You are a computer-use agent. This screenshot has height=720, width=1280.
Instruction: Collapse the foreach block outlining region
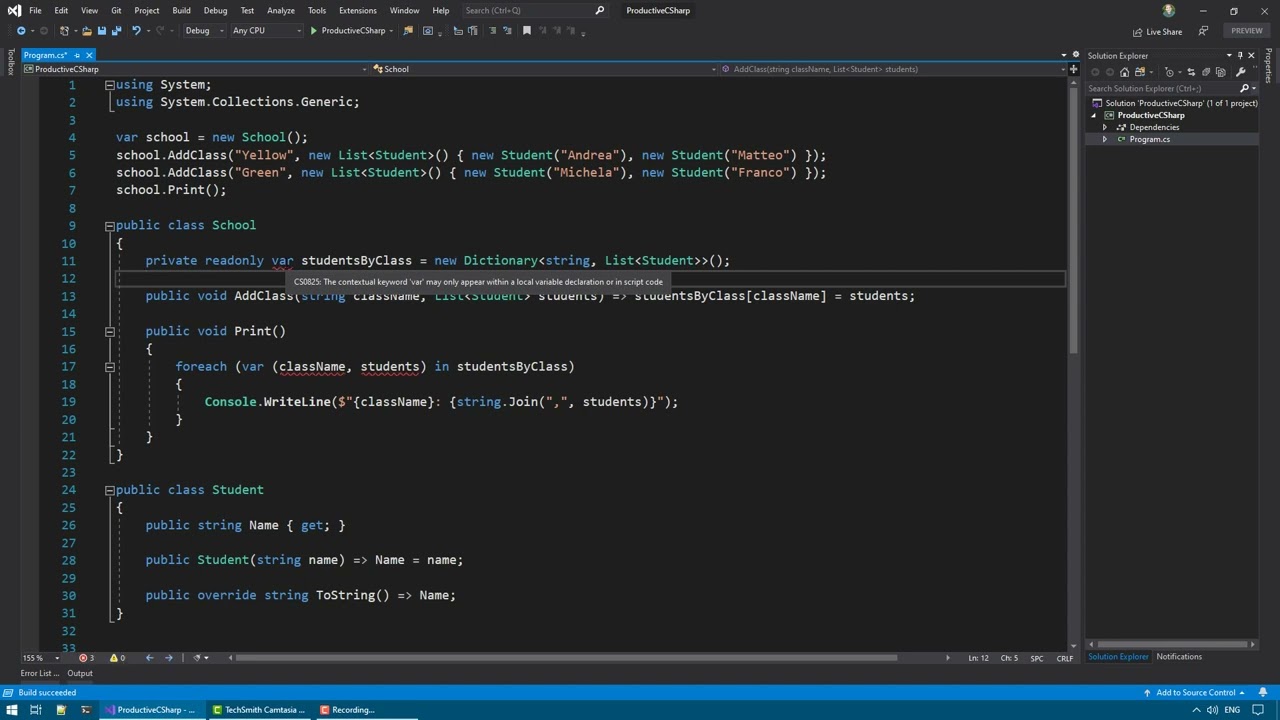(110, 367)
